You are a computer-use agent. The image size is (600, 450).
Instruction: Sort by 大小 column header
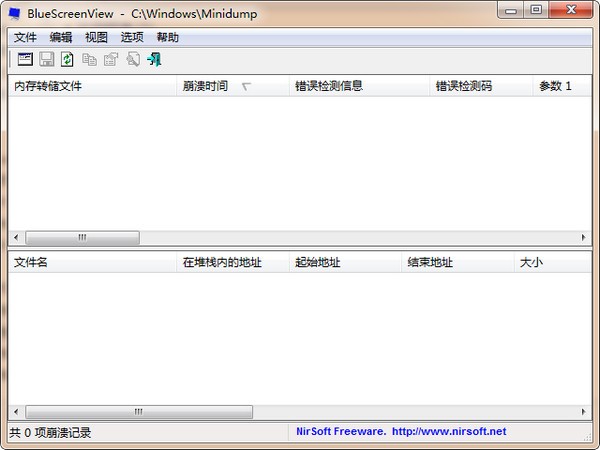point(553,262)
